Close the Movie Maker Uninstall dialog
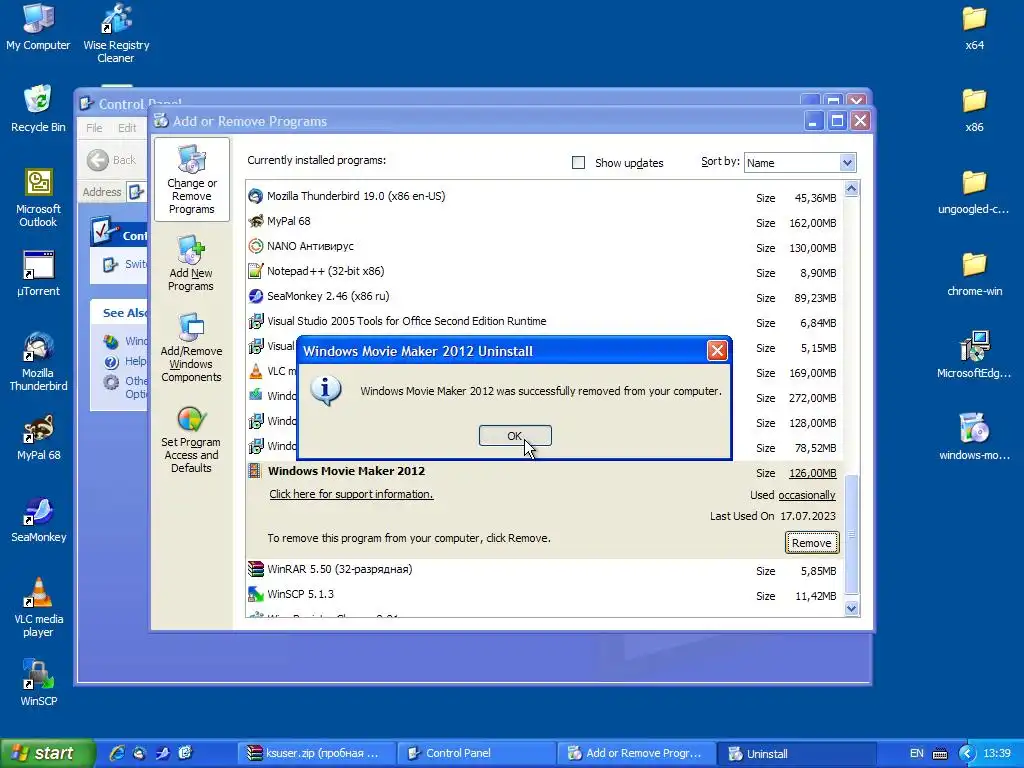 point(716,351)
